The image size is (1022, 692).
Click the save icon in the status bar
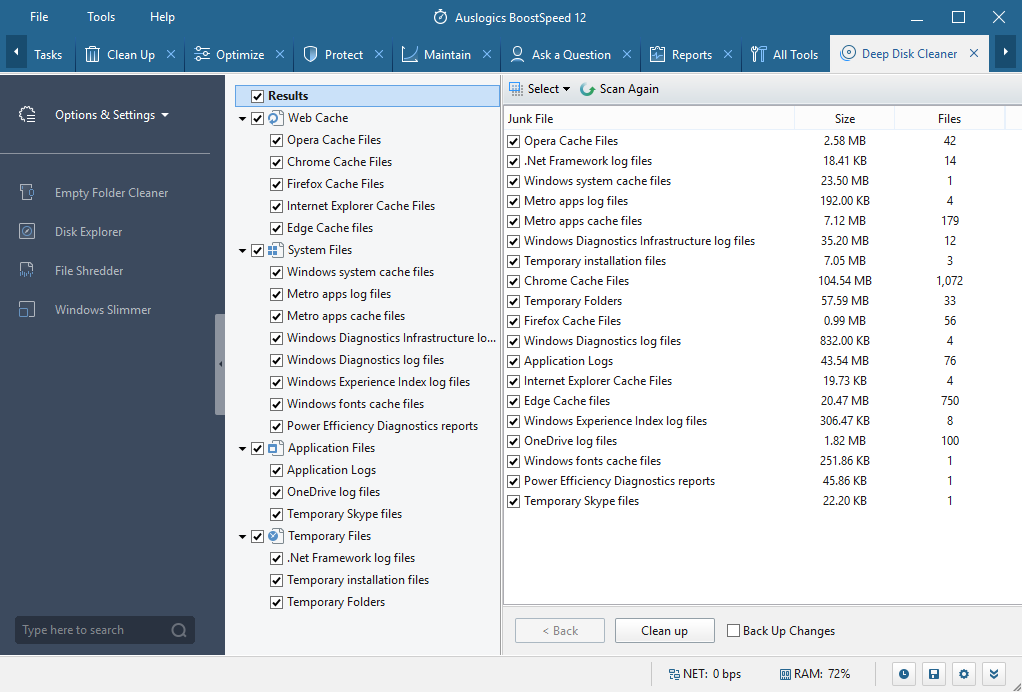(x=933, y=674)
